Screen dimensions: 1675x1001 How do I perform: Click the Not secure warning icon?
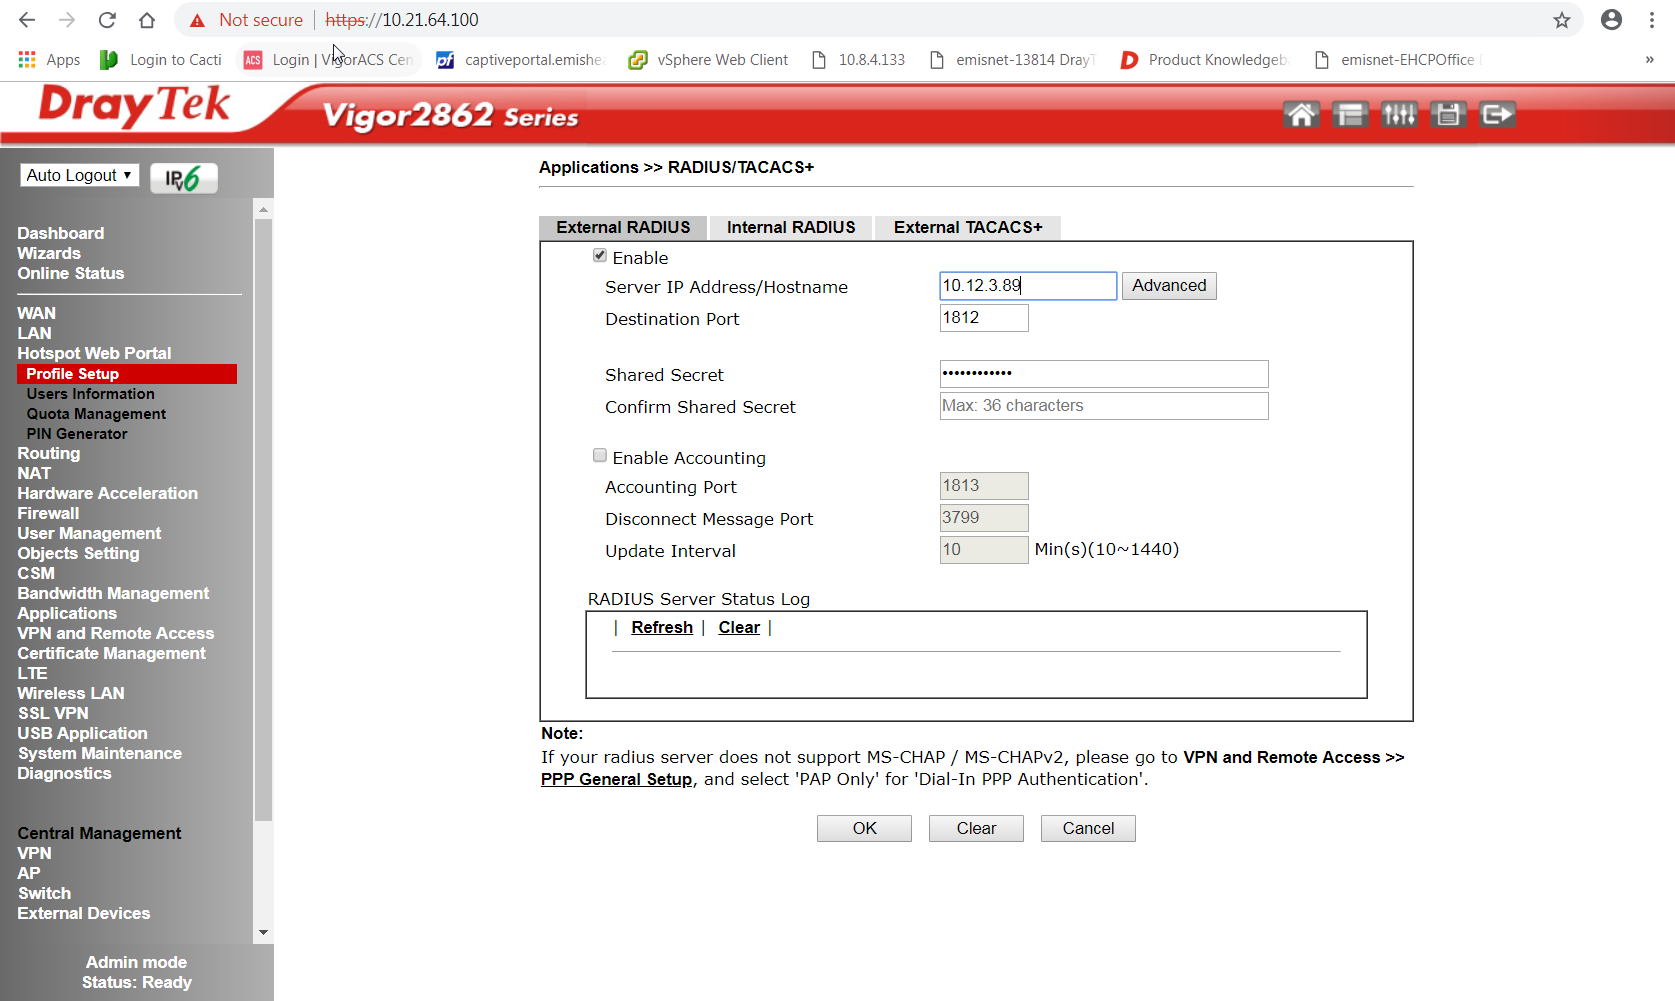(x=198, y=20)
